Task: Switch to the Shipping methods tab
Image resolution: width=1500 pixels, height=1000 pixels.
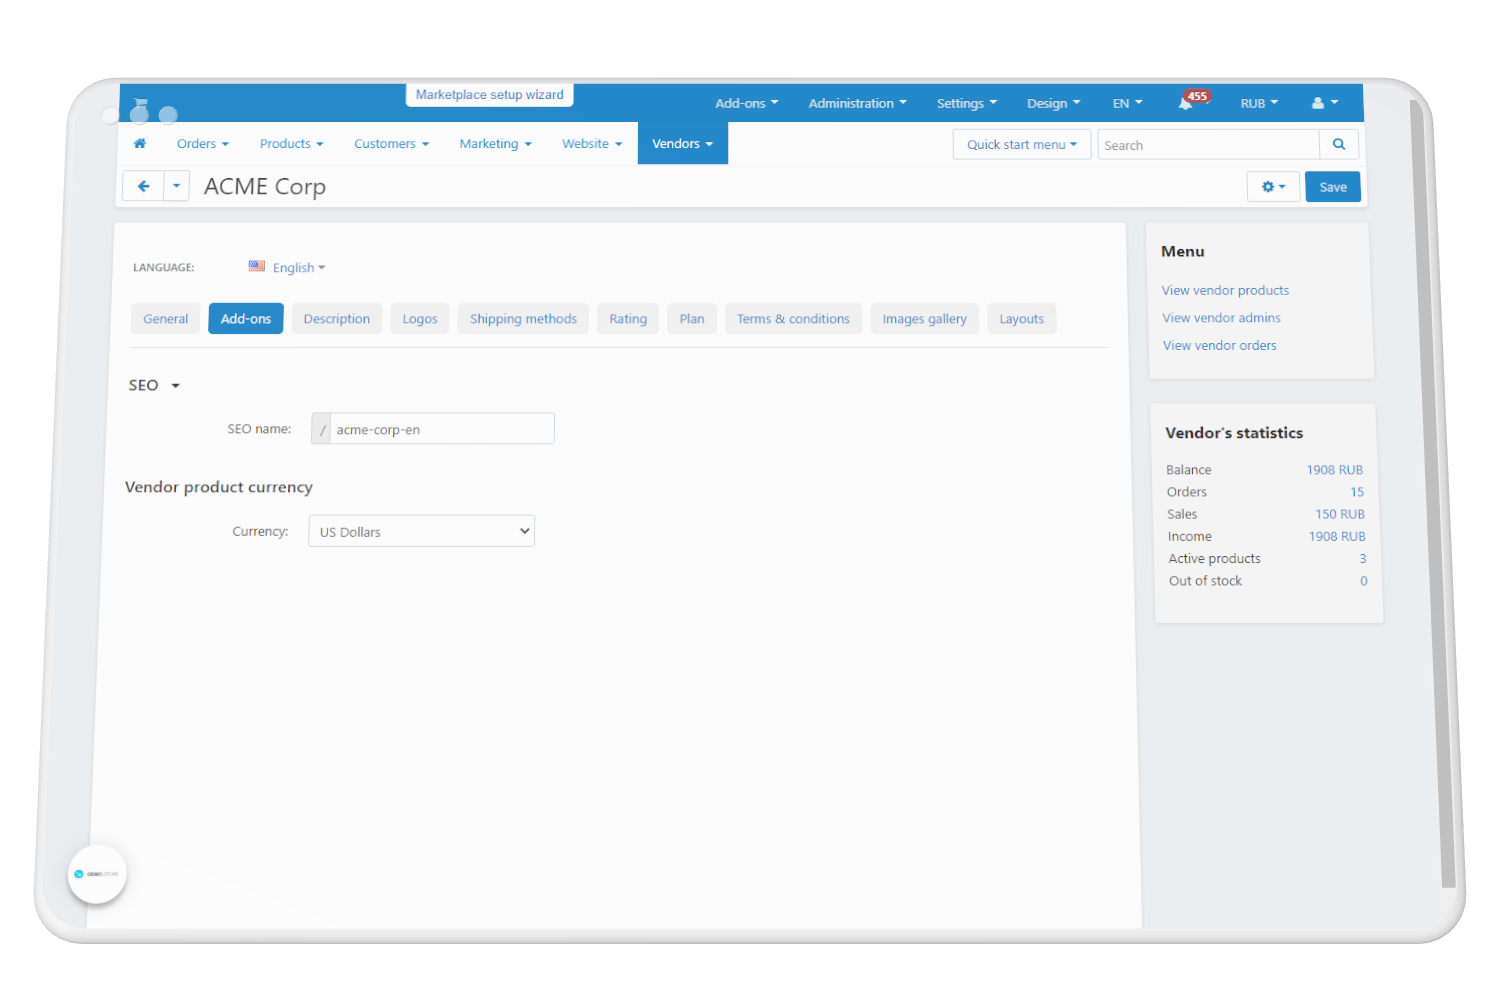Action: (523, 319)
